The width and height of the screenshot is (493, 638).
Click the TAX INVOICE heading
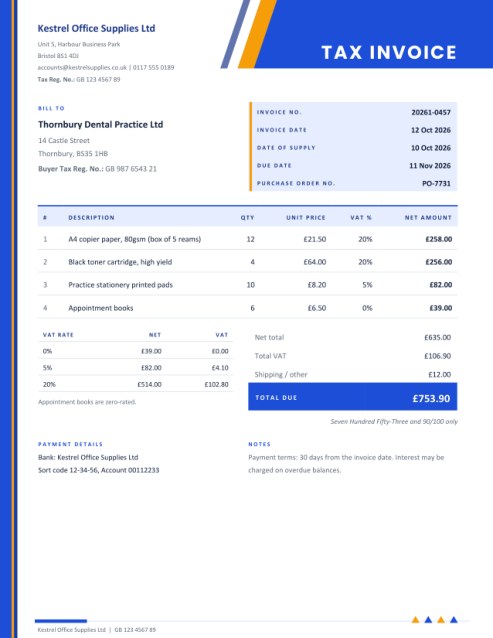point(389,52)
